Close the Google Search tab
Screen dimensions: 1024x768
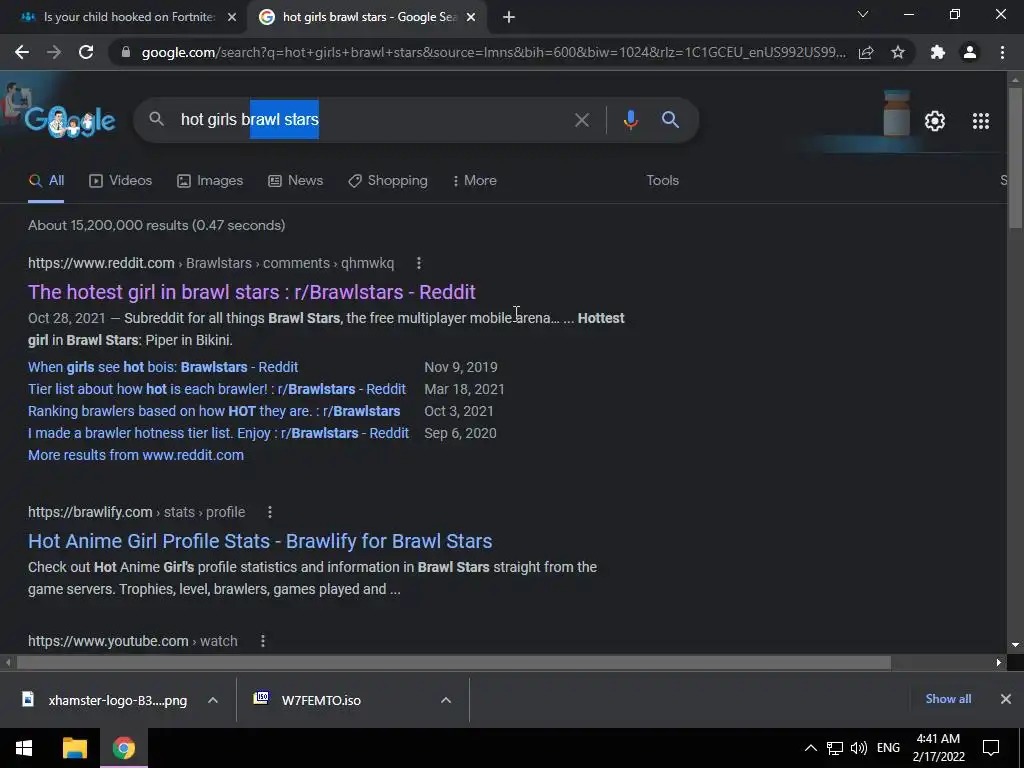click(x=471, y=17)
